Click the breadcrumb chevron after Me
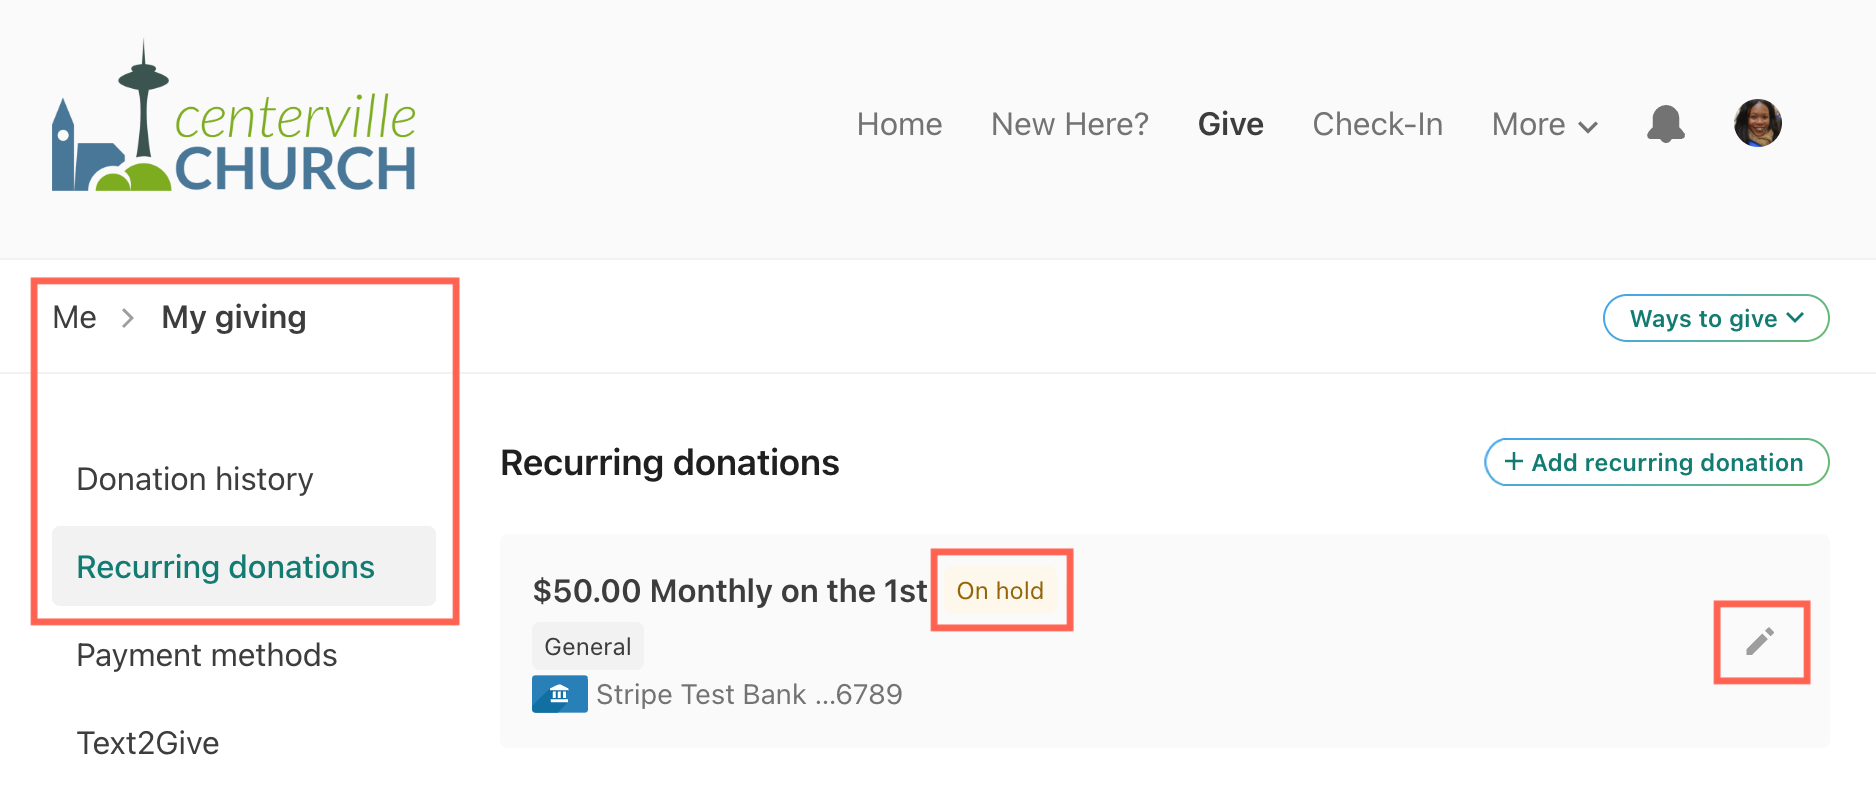This screenshot has height=788, width=1876. tap(128, 318)
